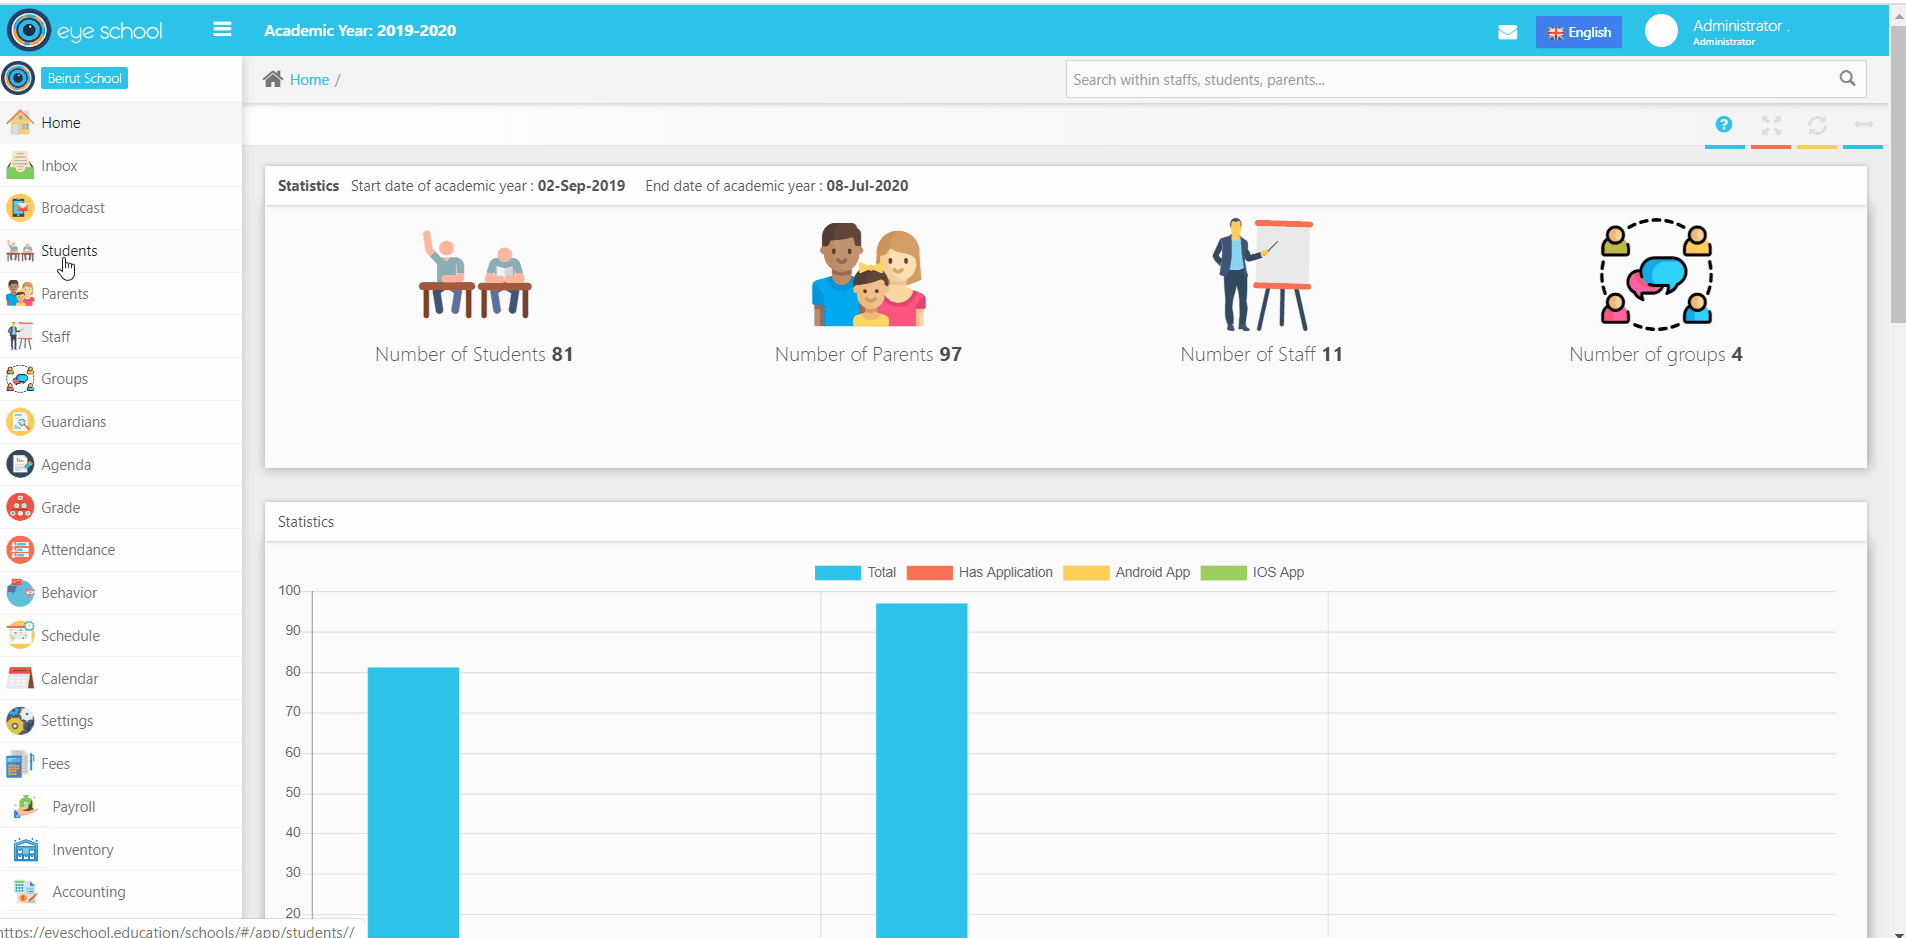Click the Groups sidebar icon

(20, 379)
